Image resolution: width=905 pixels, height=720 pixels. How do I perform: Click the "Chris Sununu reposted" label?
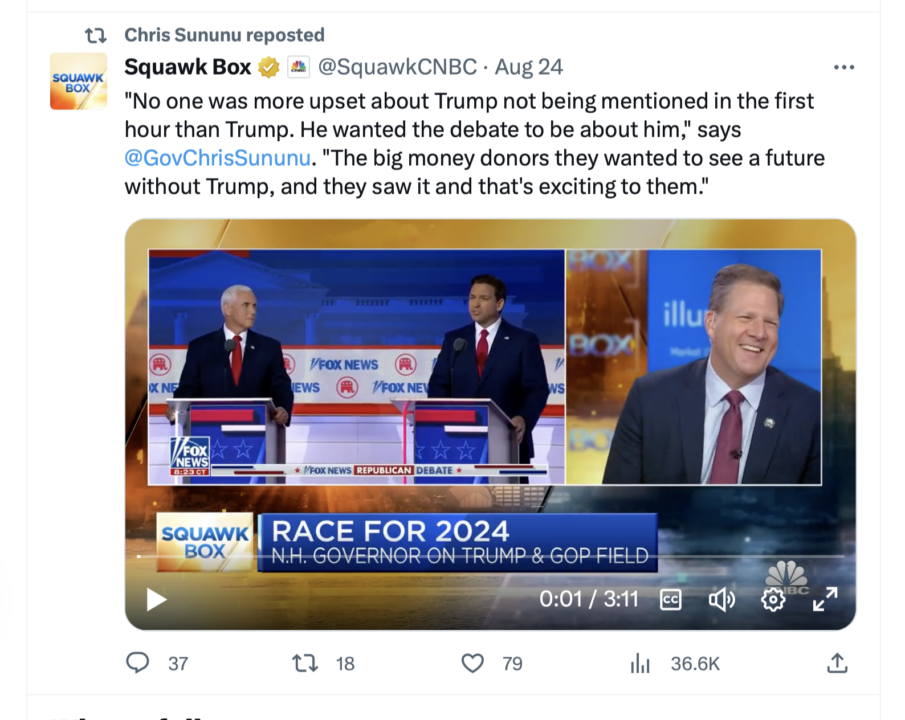coord(224,35)
